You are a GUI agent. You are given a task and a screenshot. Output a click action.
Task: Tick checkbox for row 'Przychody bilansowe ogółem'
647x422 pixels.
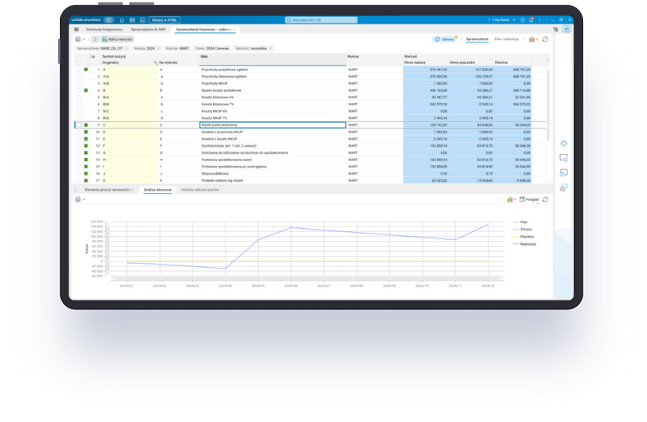[x=78, y=77]
